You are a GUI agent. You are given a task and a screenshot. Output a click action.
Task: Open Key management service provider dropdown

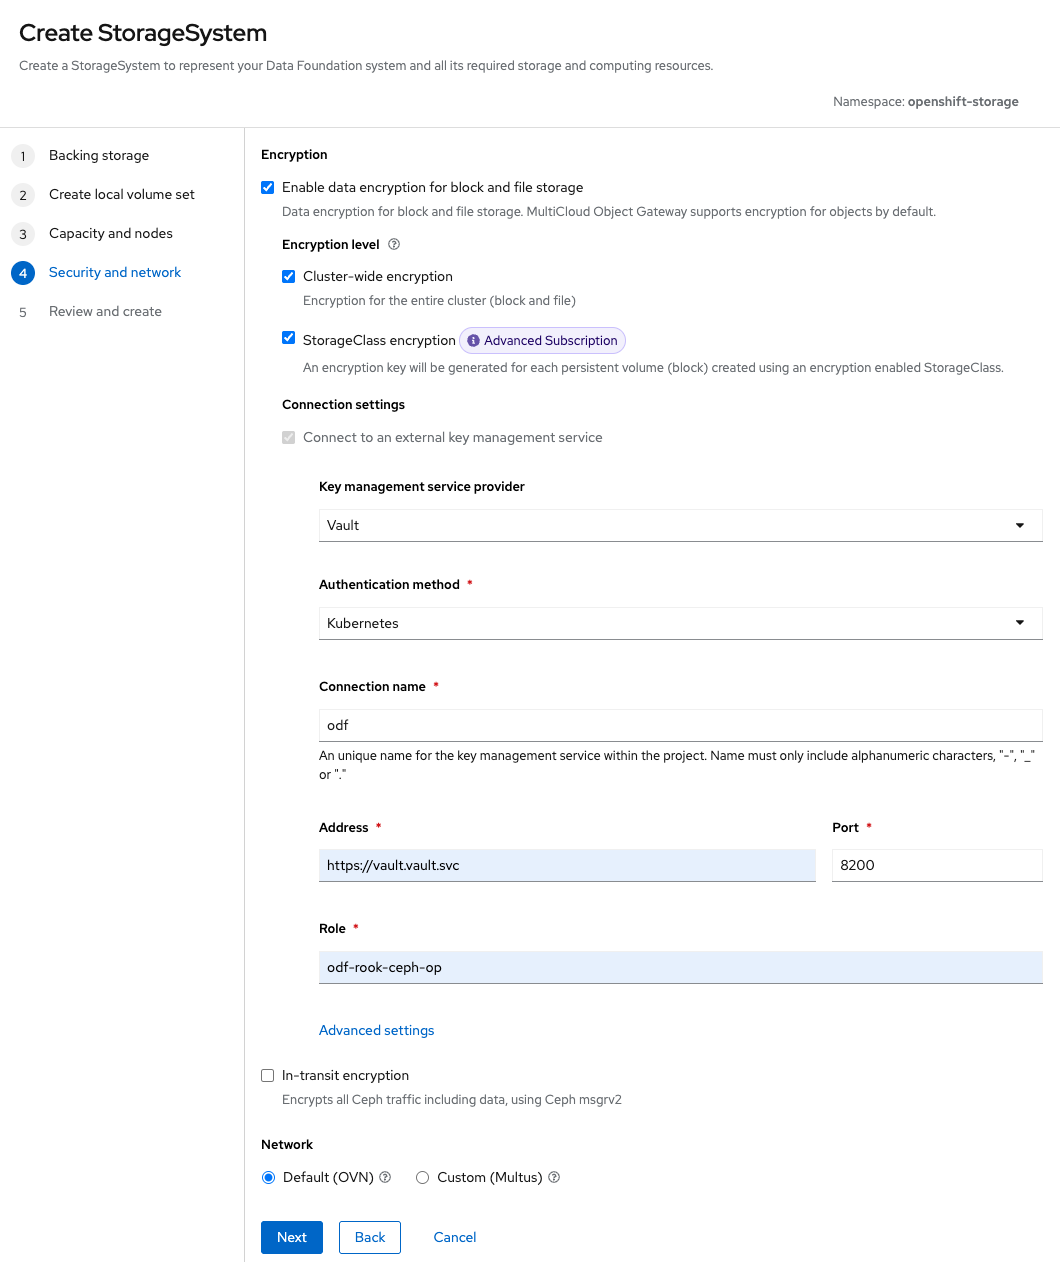pyautogui.click(x=680, y=525)
